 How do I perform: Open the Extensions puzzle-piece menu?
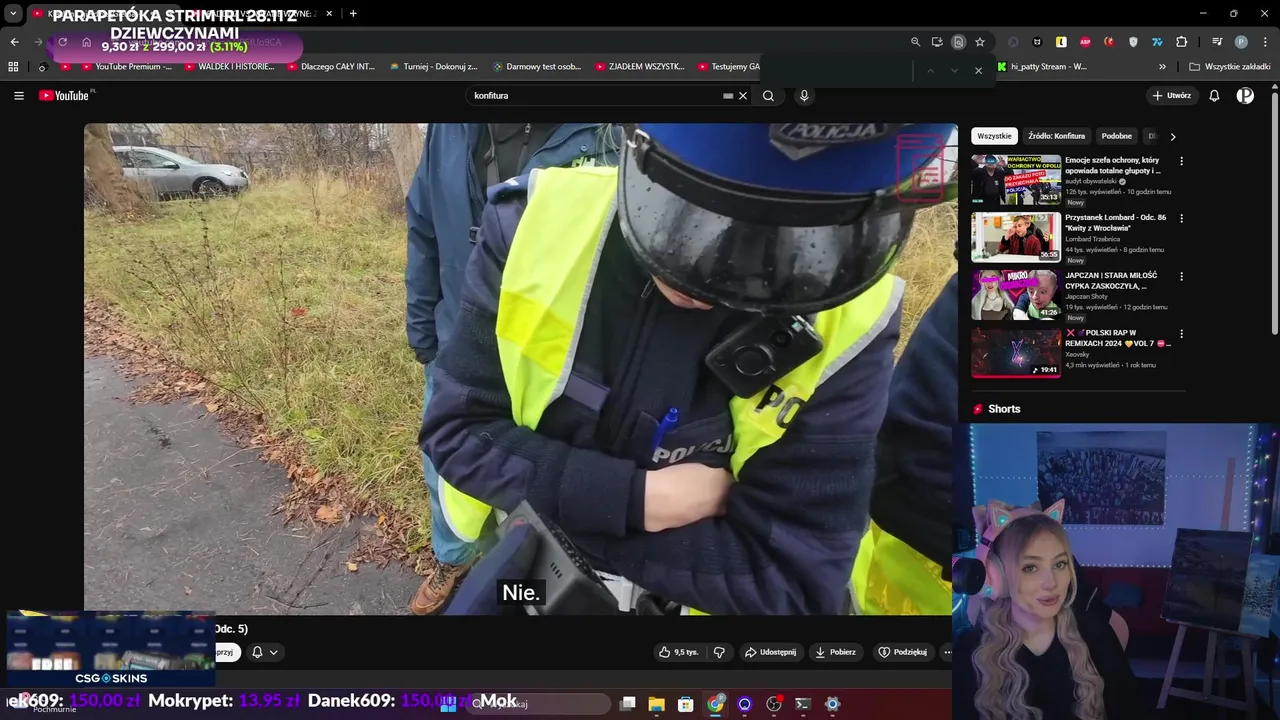(x=1181, y=42)
